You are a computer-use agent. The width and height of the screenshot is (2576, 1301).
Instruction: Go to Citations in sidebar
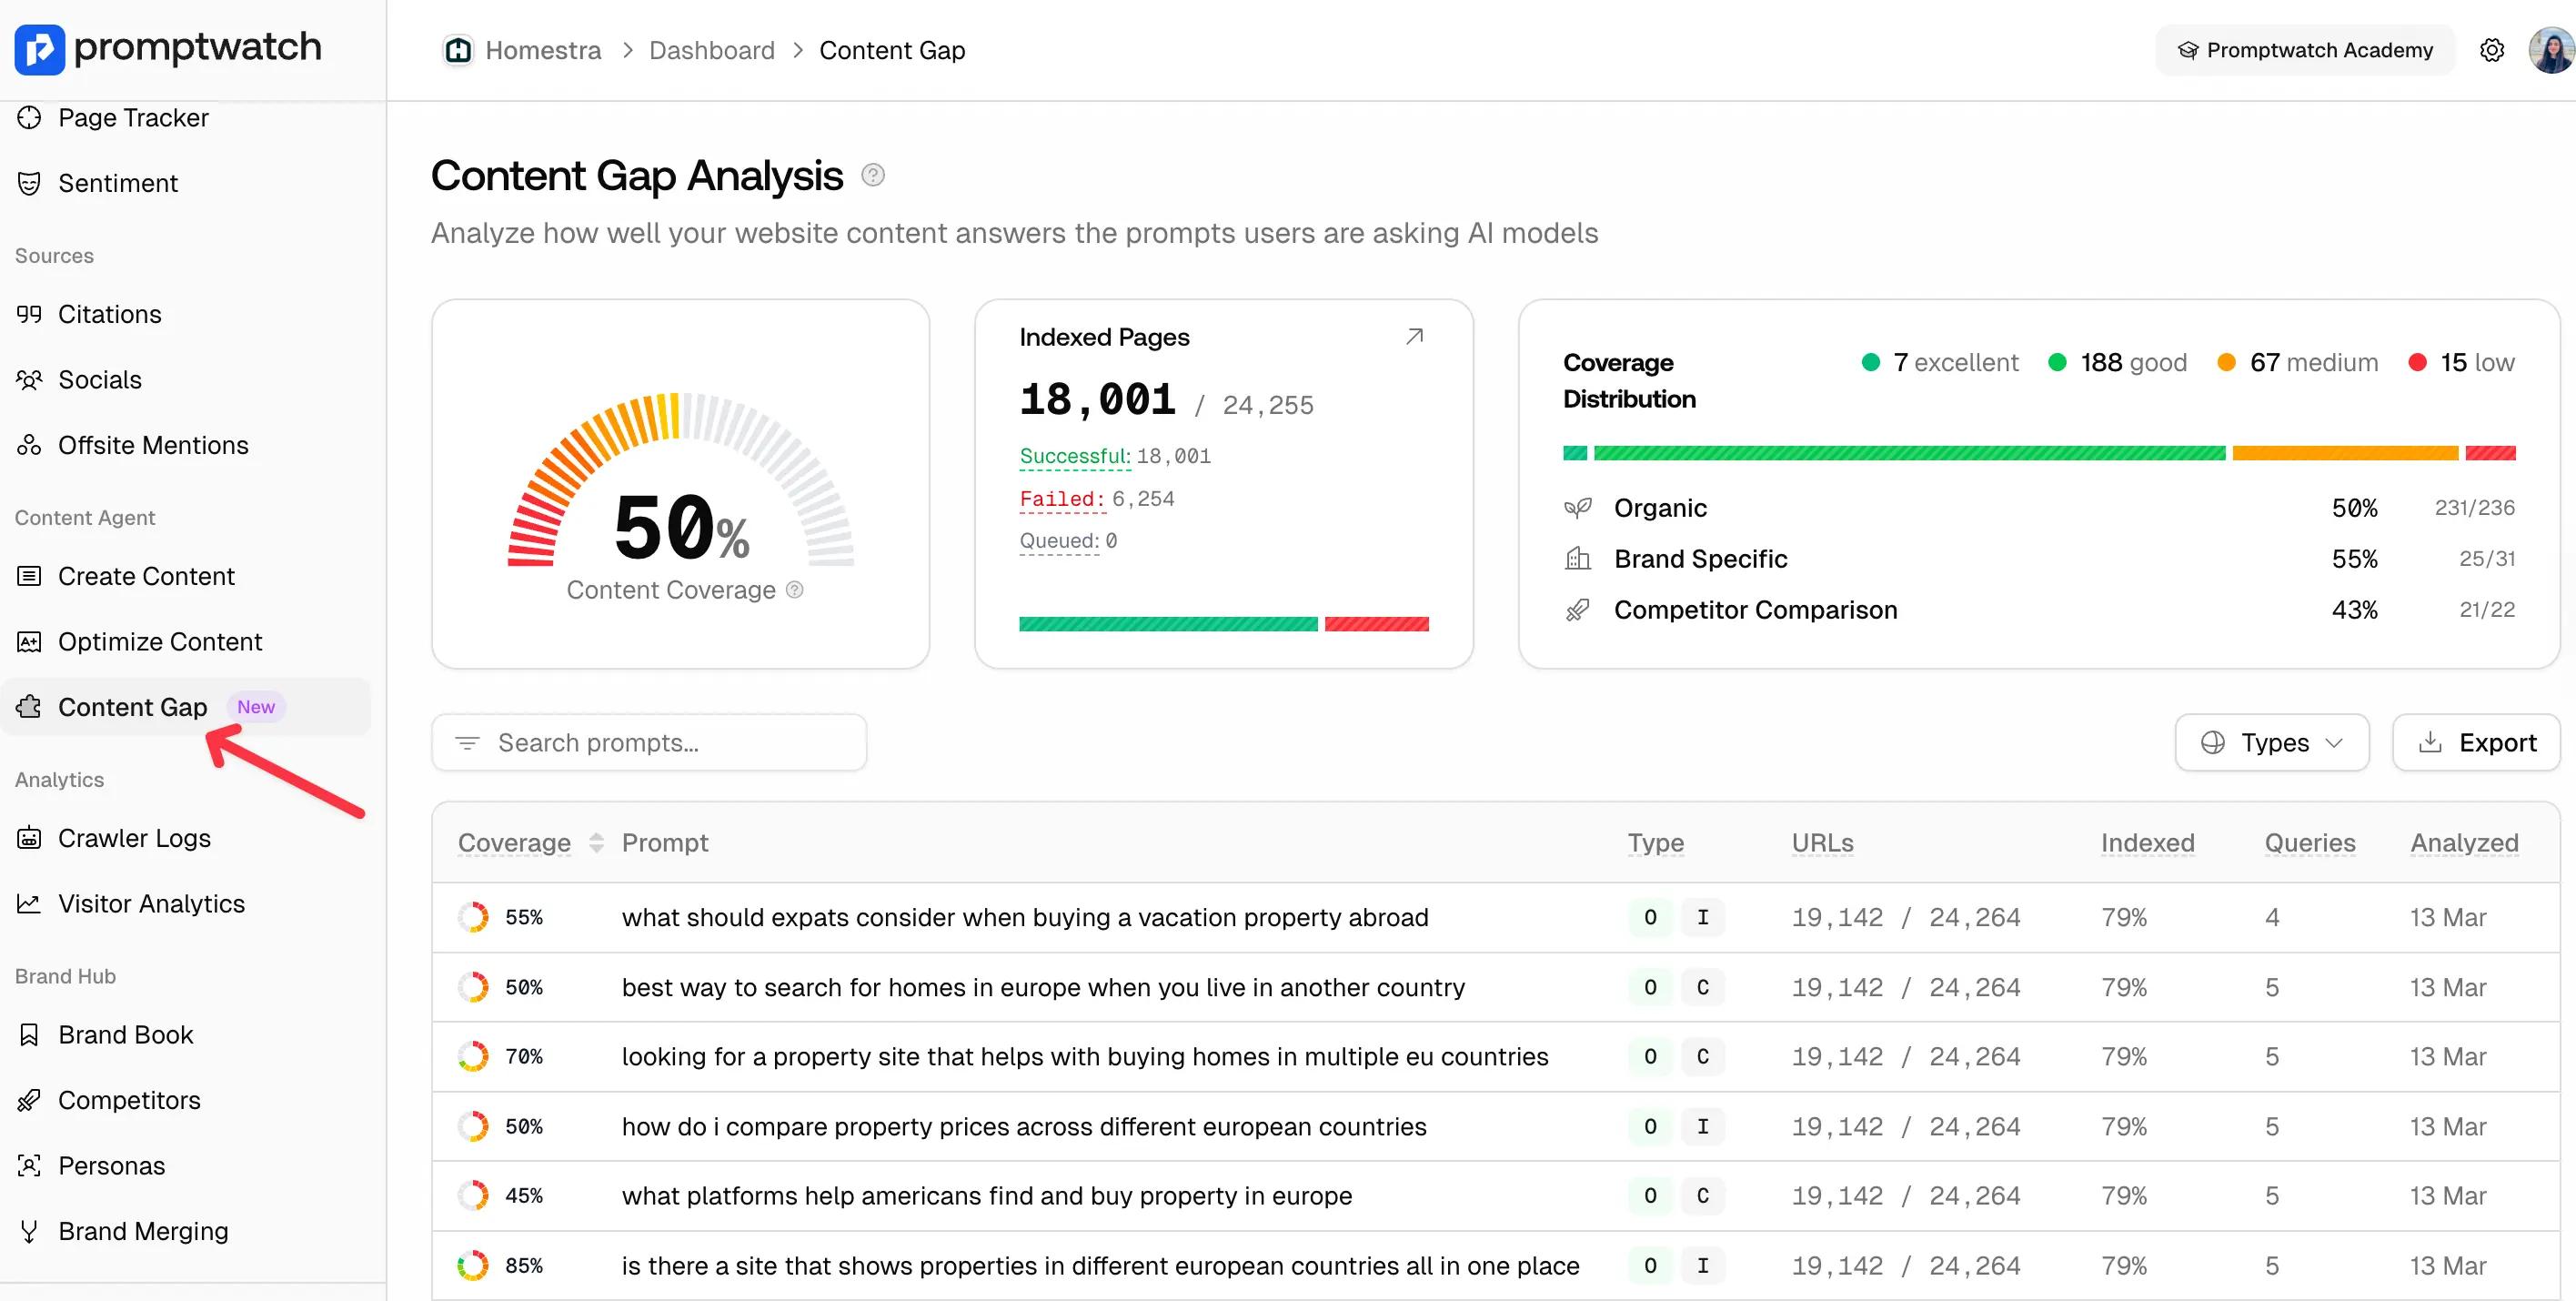point(109,314)
